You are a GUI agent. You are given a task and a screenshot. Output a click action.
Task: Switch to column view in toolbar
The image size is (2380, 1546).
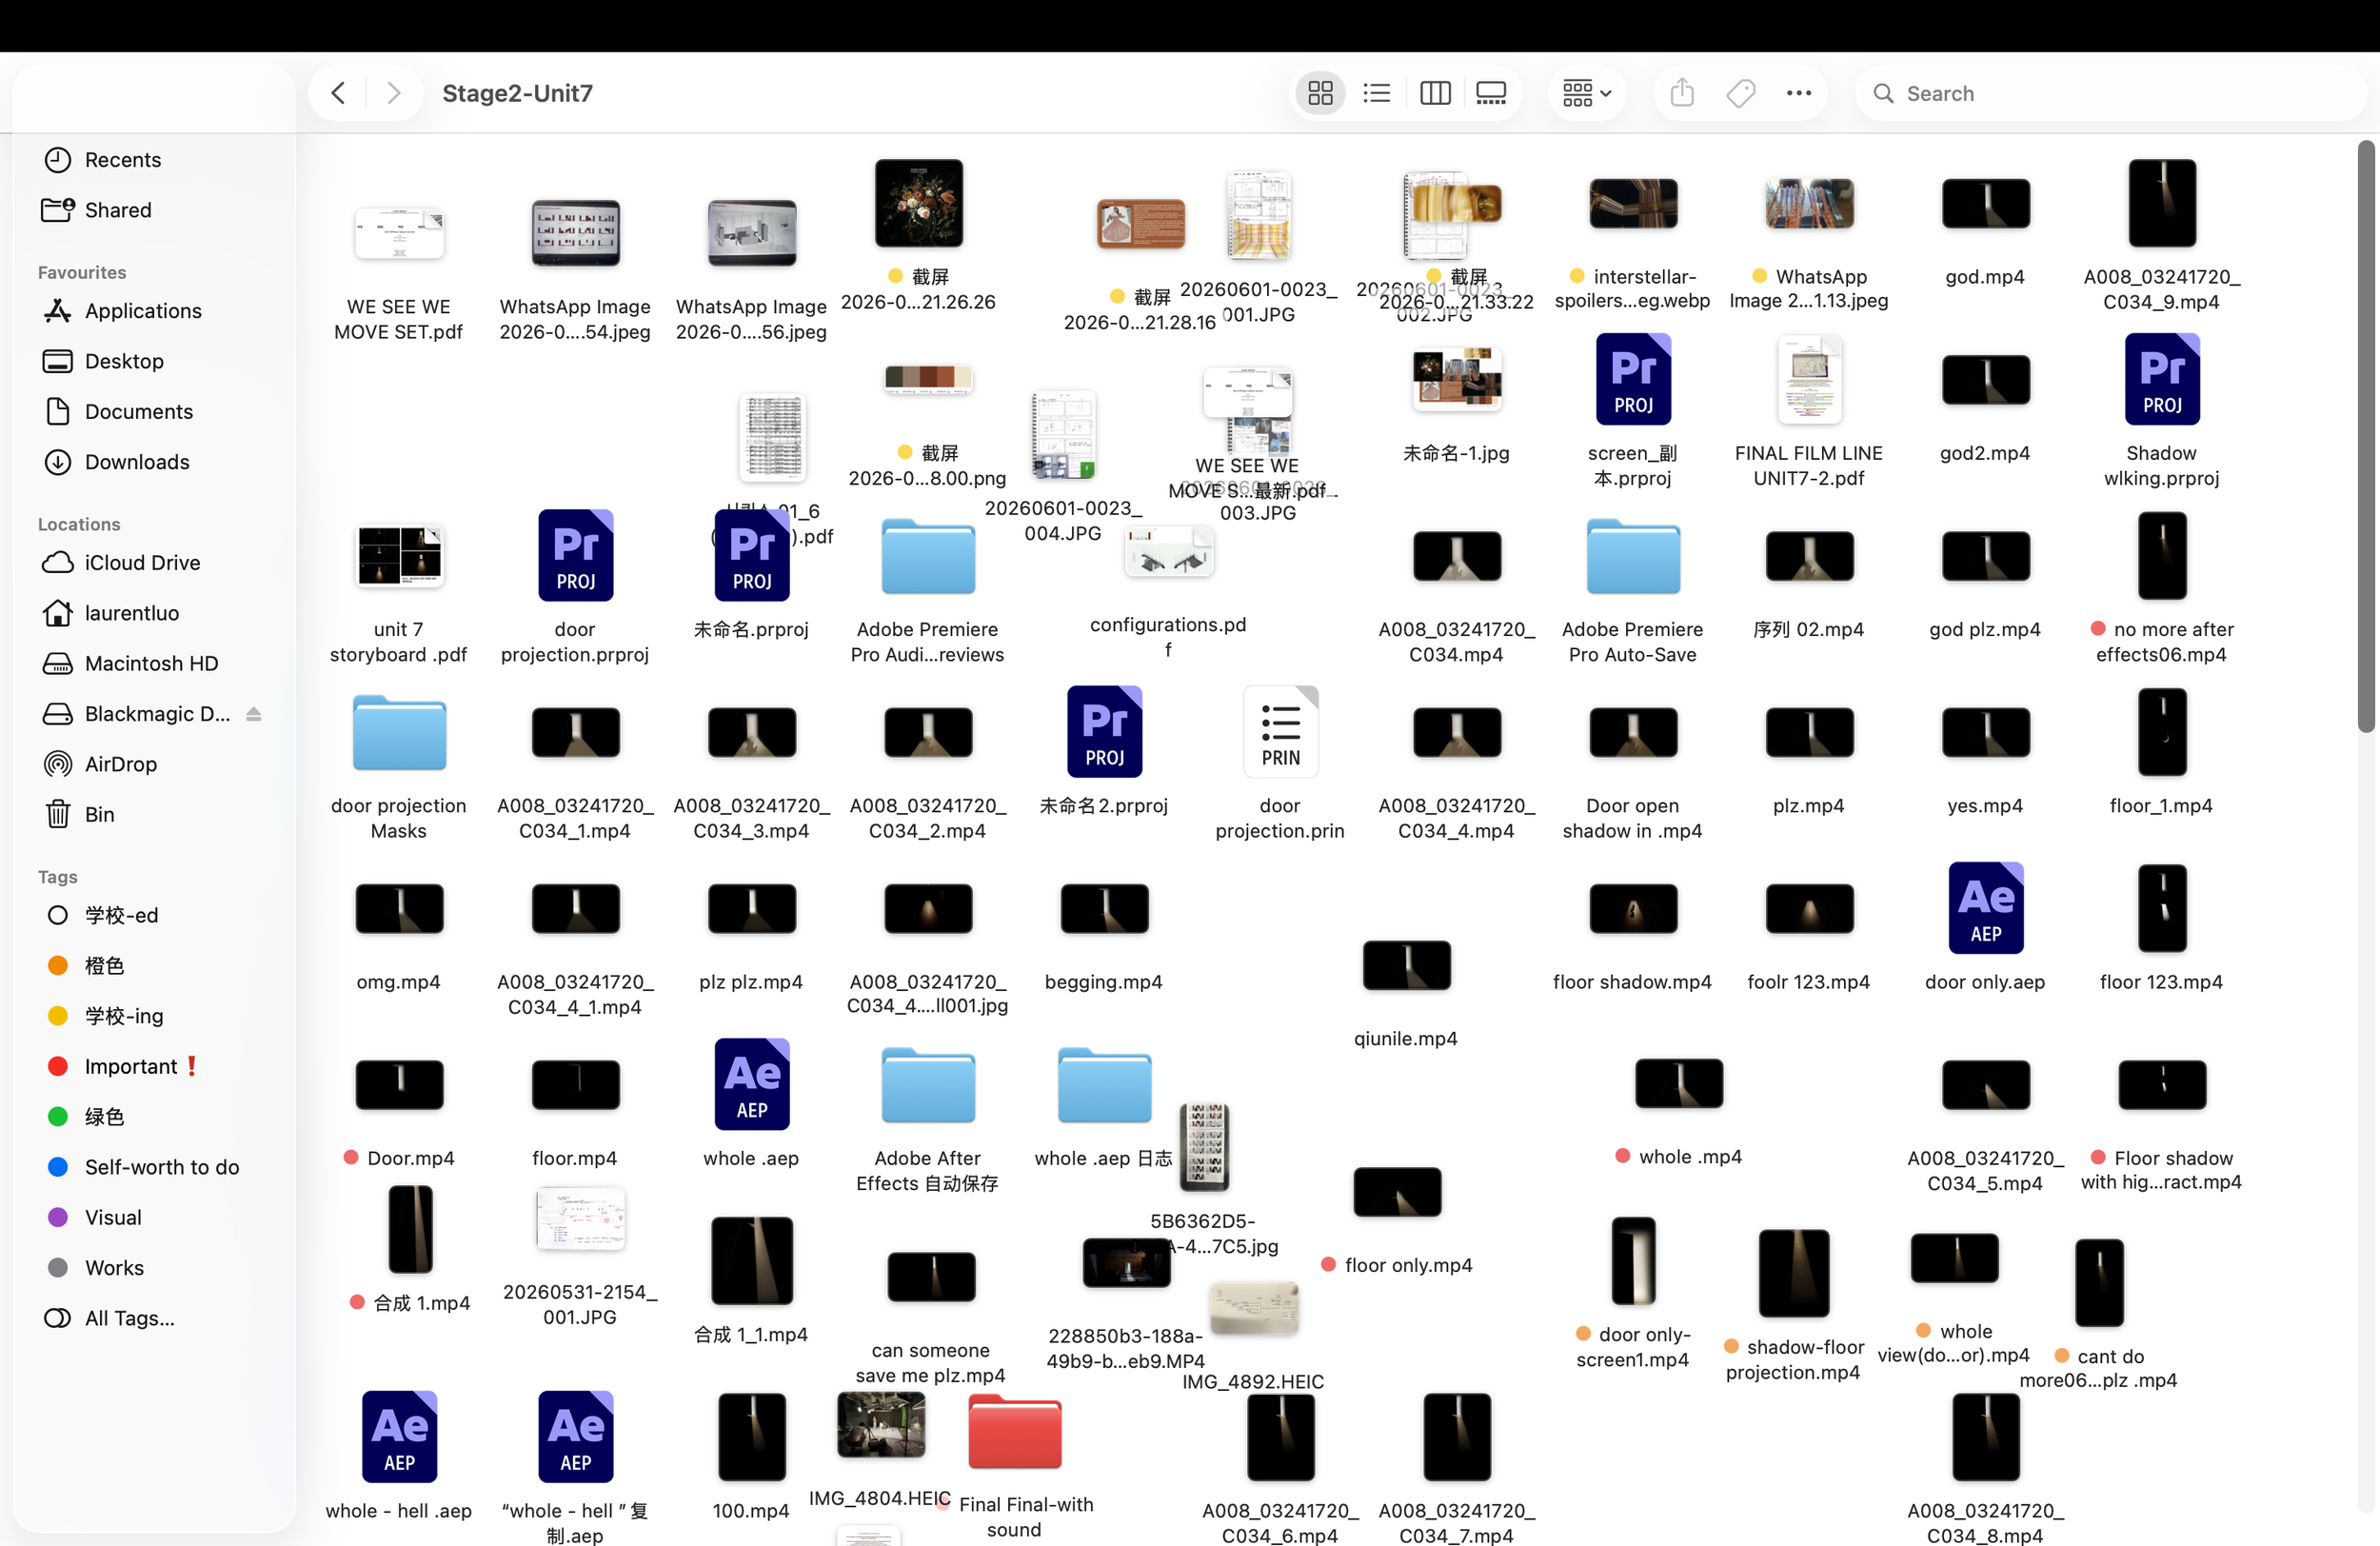coord(1435,93)
